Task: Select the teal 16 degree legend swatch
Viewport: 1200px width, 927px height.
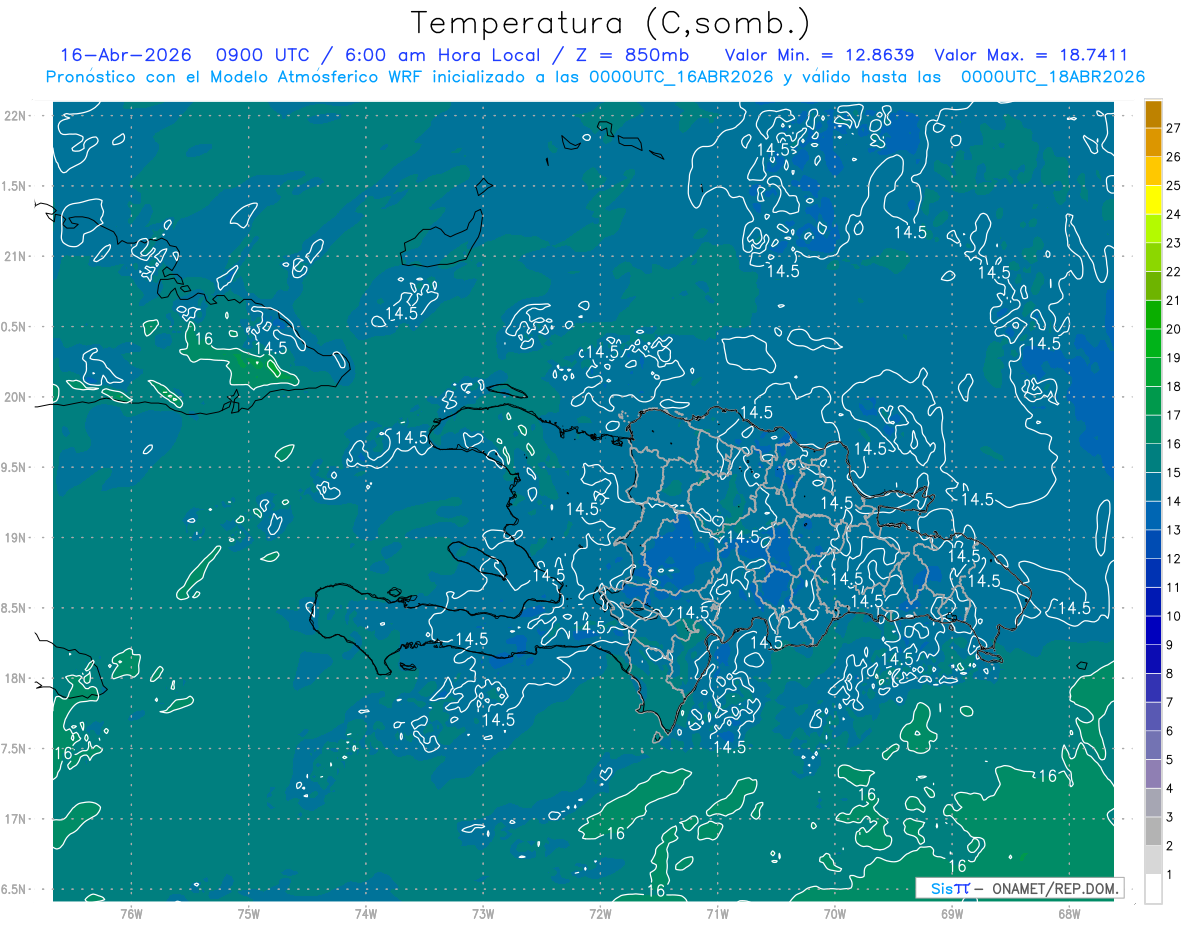Action: click(x=1153, y=430)
